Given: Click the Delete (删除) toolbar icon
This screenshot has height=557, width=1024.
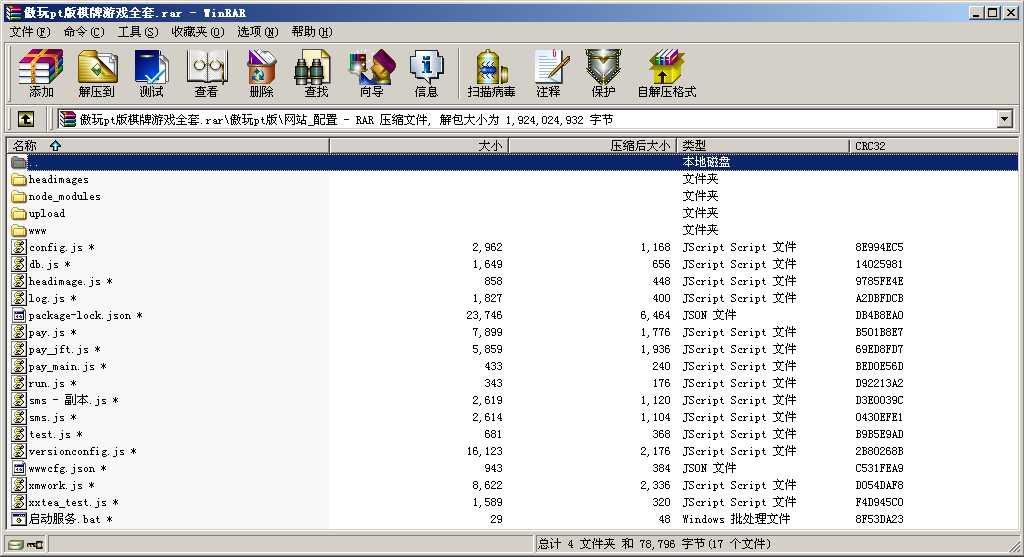Looking at the screenshot, I should click(261, 72).
